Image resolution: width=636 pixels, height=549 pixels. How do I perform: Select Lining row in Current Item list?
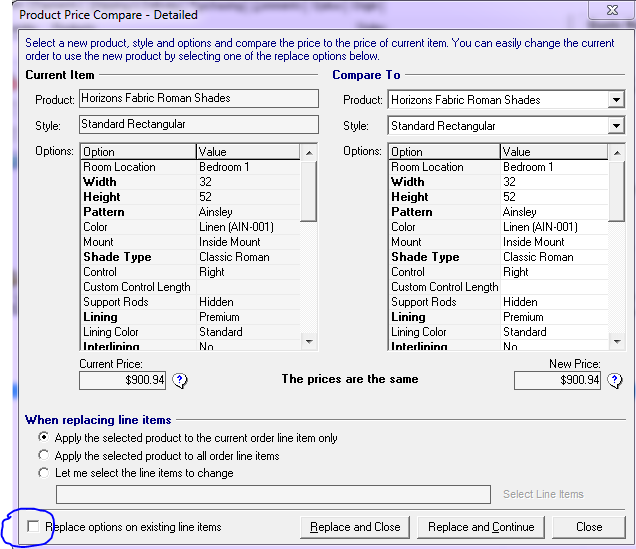click(x=190, y=317)
